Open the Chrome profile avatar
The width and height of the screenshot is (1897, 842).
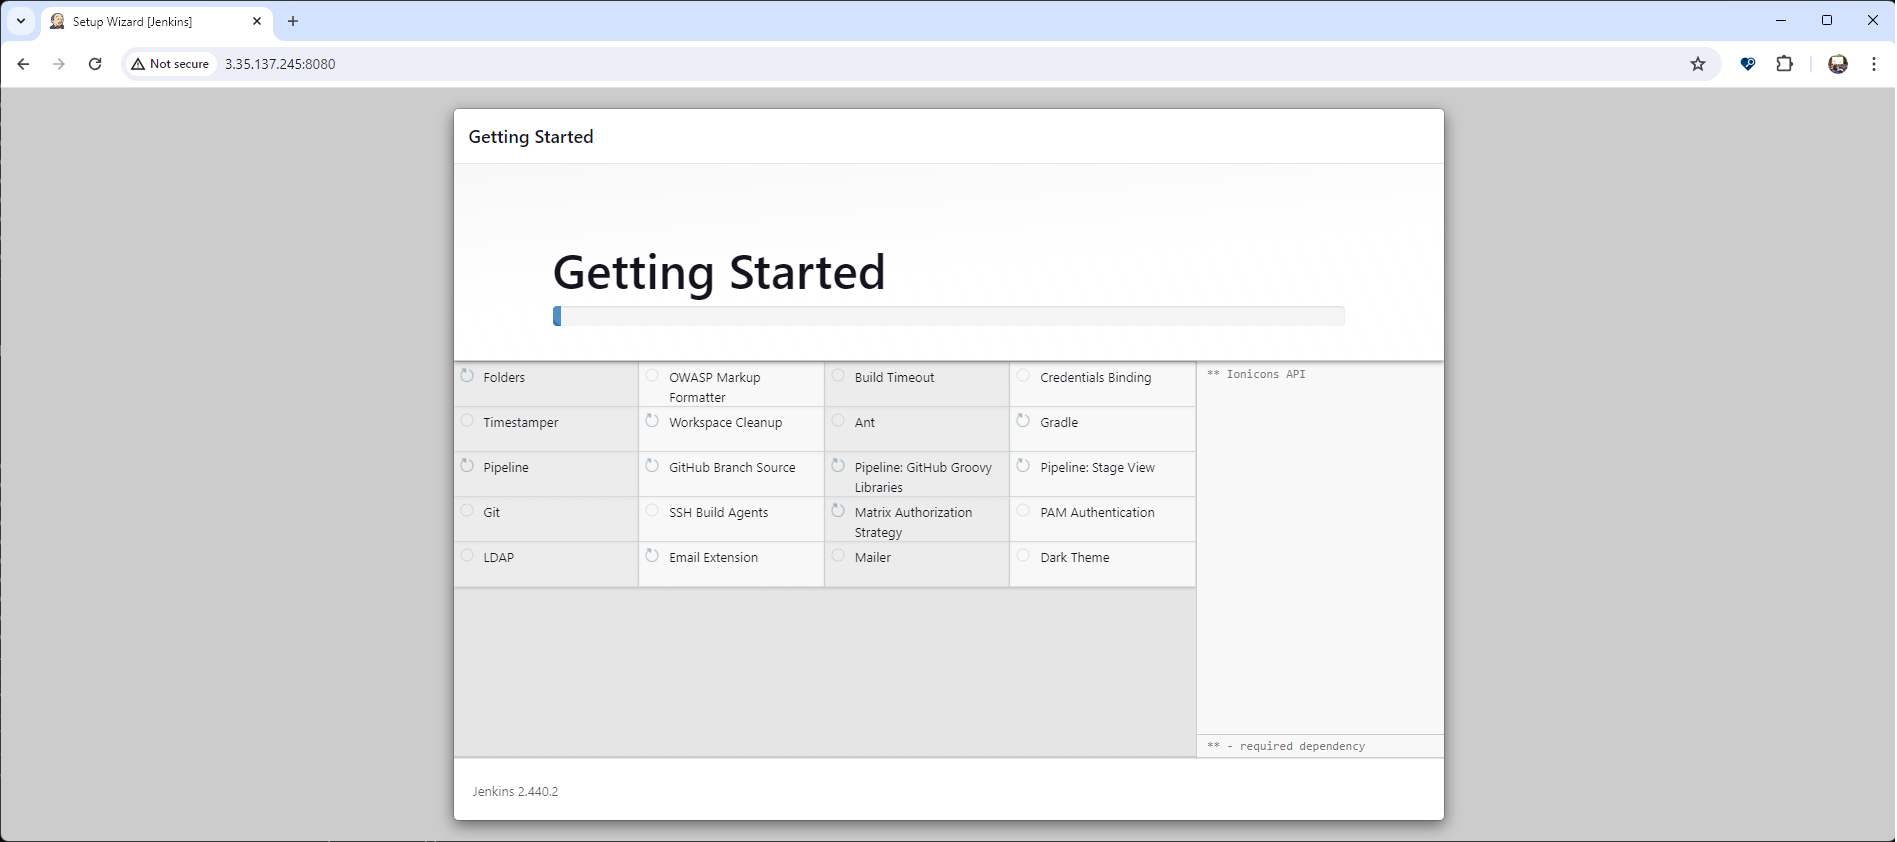tap(1838, 64)
